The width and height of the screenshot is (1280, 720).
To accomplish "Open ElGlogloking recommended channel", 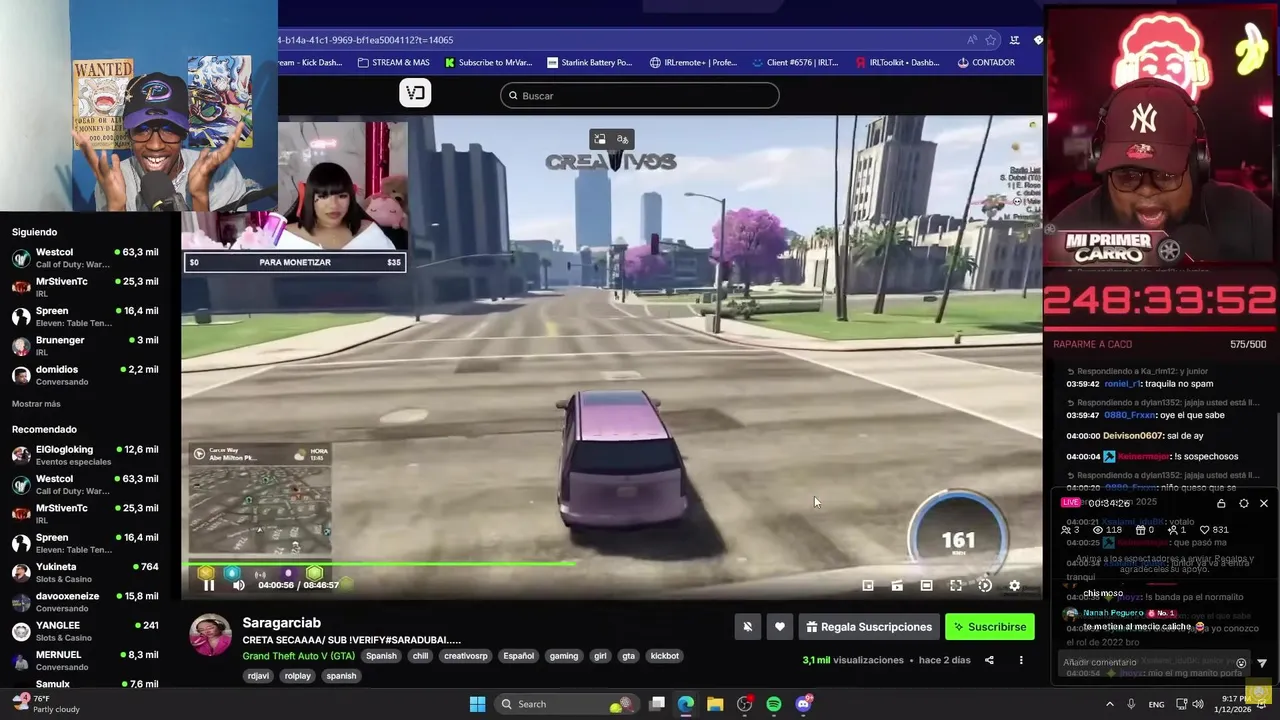I will pos(85,455).
